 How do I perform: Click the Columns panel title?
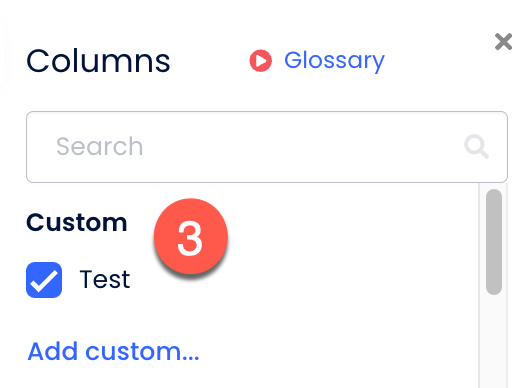click(x=98, y=61)
